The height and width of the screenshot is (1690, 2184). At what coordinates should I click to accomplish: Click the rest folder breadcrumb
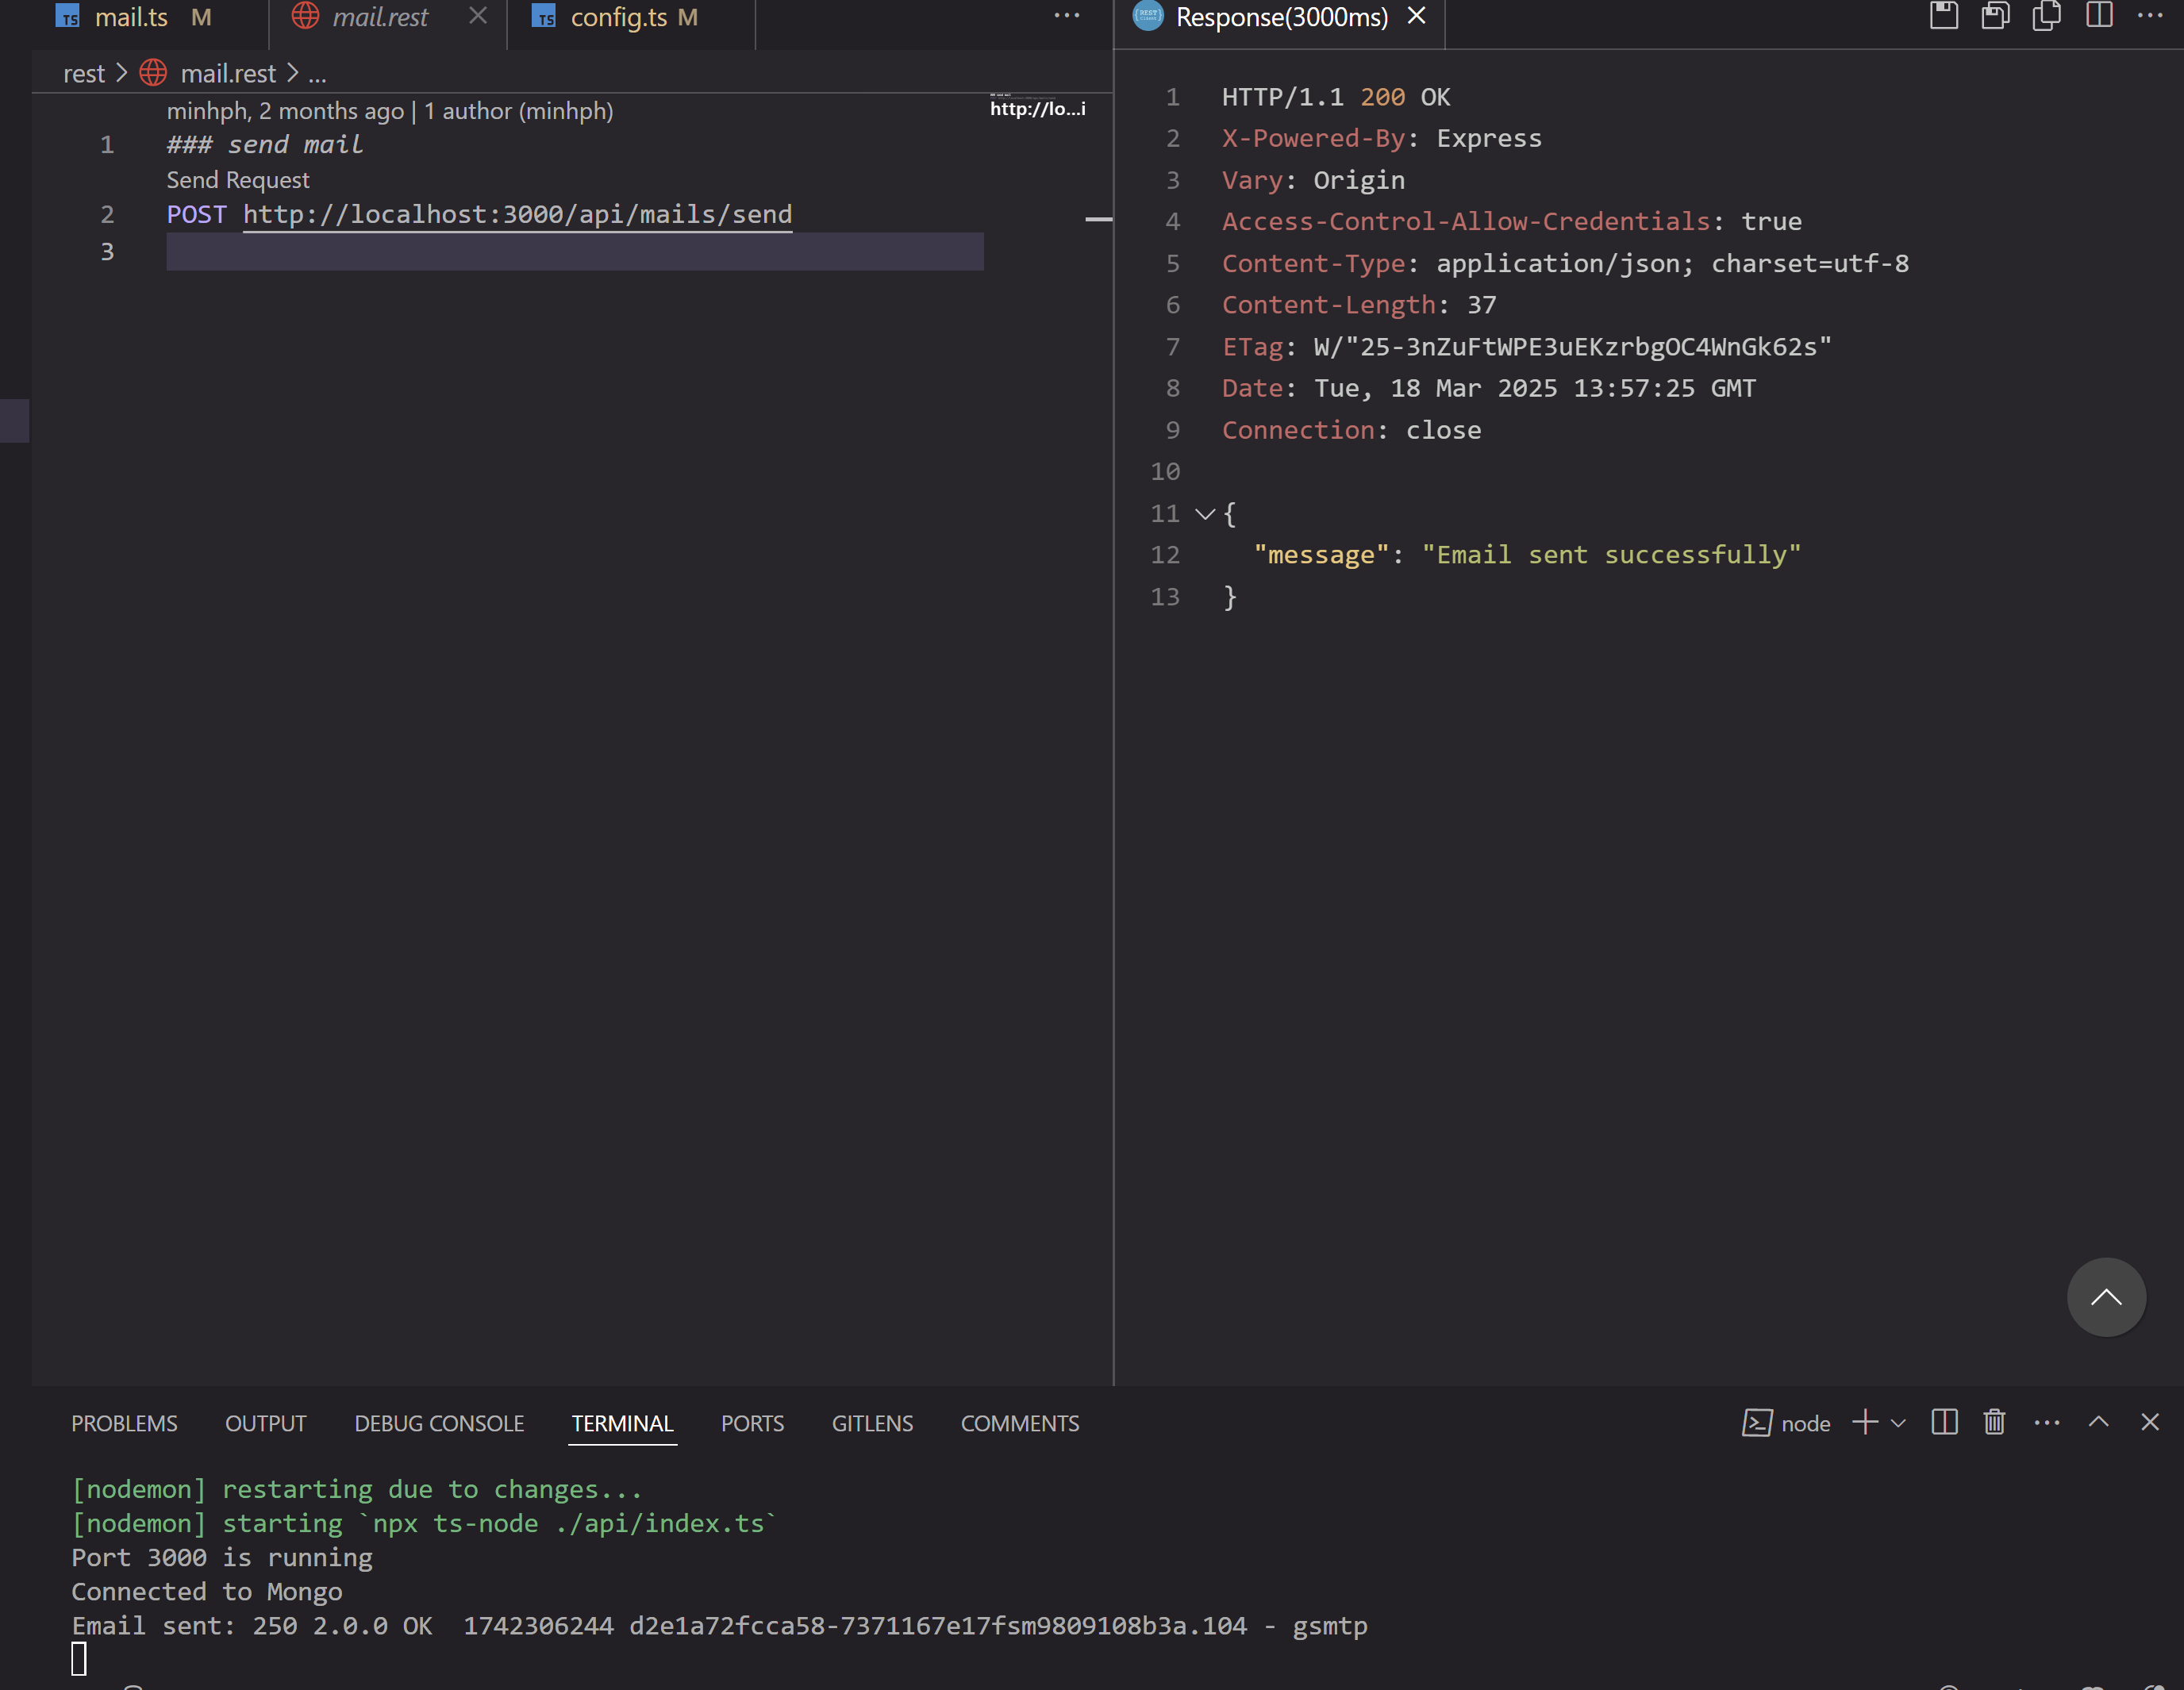(84, 73)
